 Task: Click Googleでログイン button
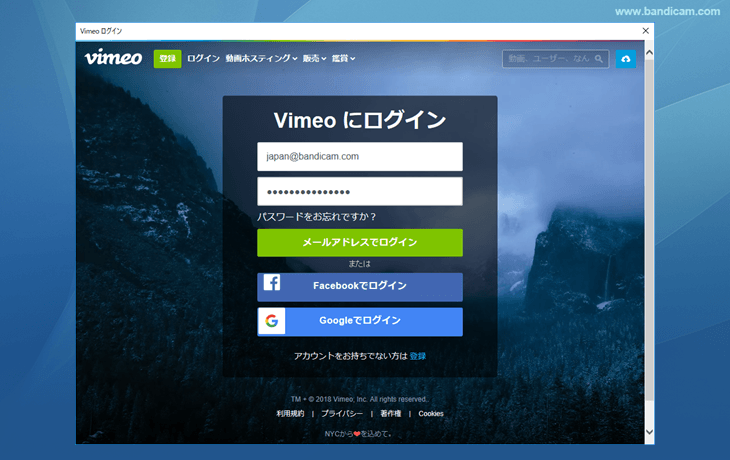pyautogui.click(x=360, y=322)
